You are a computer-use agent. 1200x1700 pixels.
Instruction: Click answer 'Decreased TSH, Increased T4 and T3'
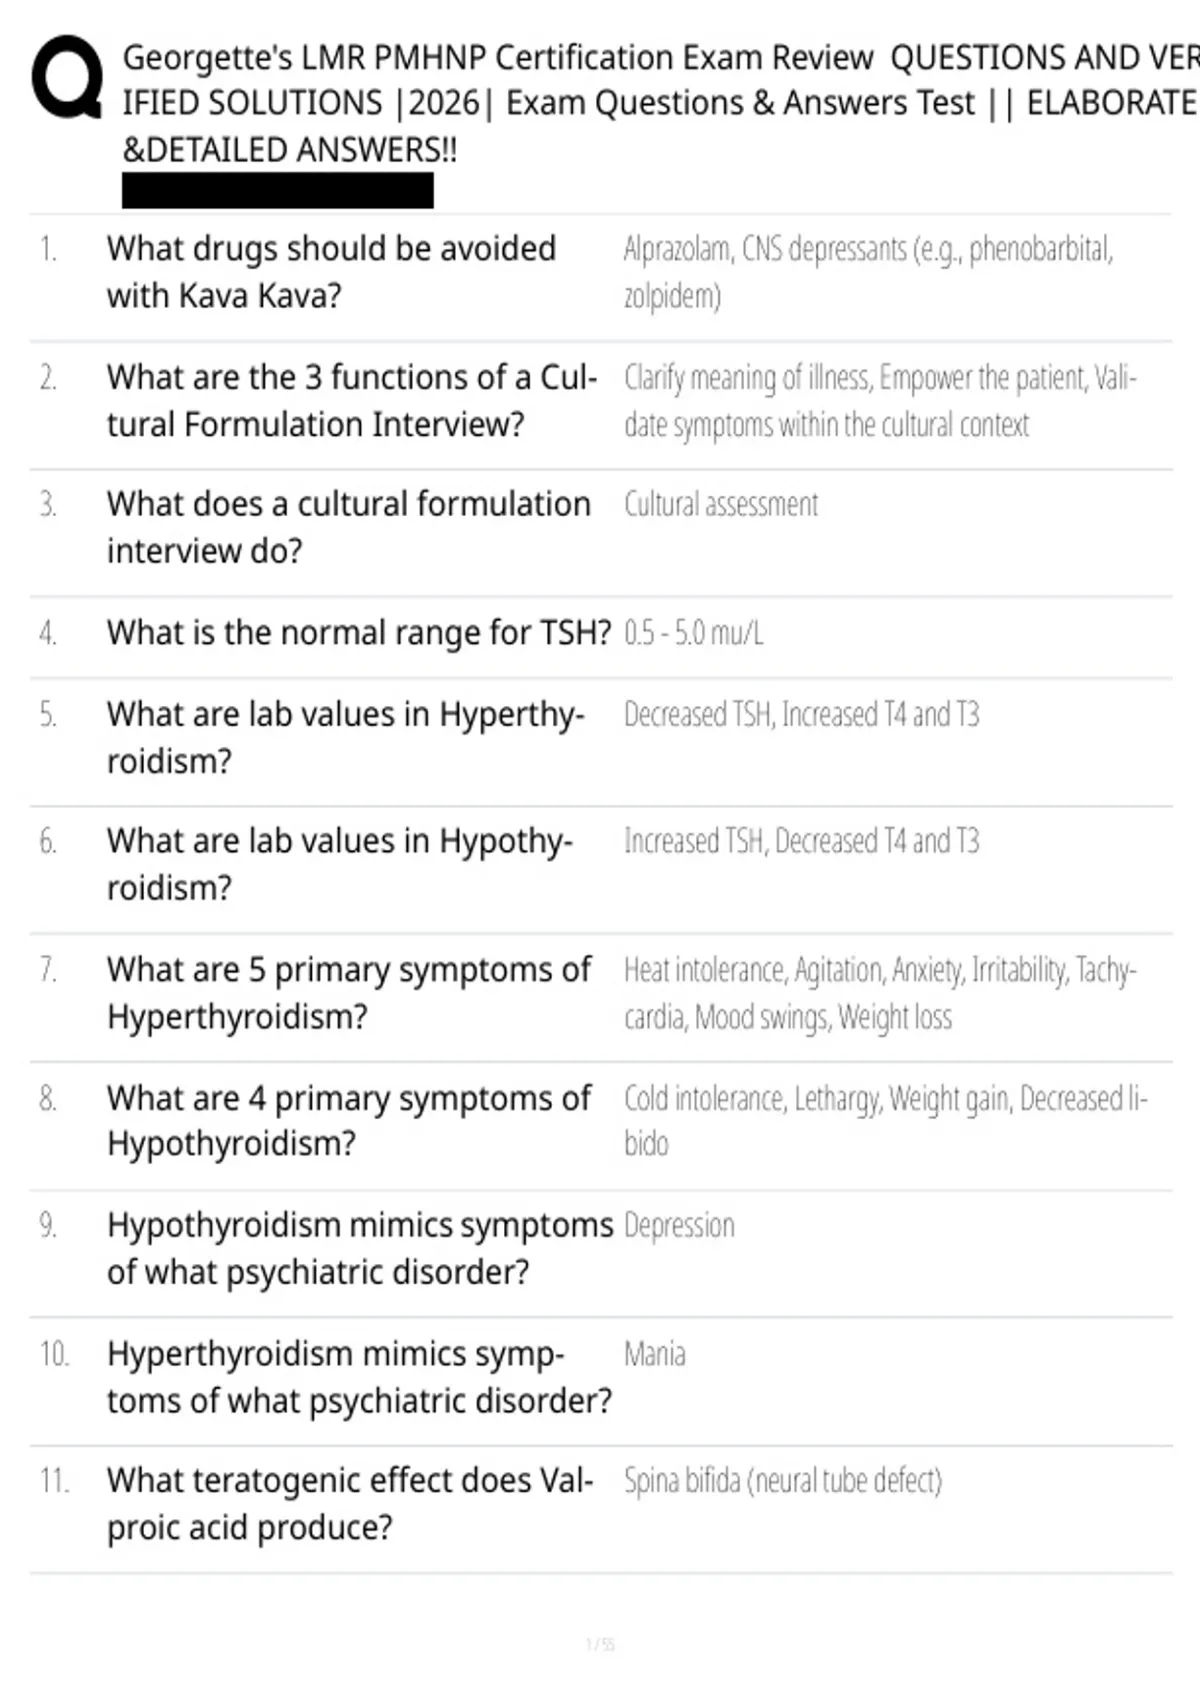pyautogui.click(x=802, y=714)
